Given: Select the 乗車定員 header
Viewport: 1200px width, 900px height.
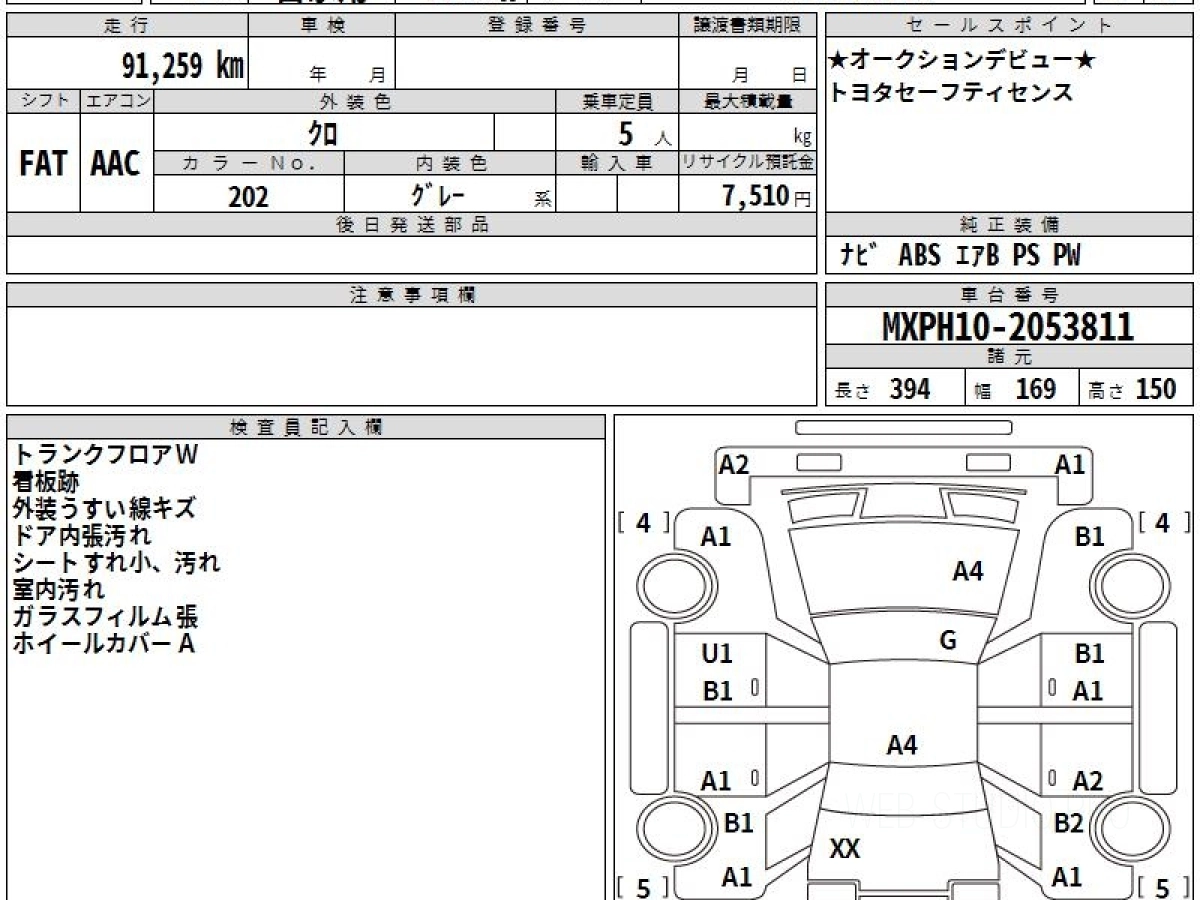Looking at the screenshot, I should 617,102.
